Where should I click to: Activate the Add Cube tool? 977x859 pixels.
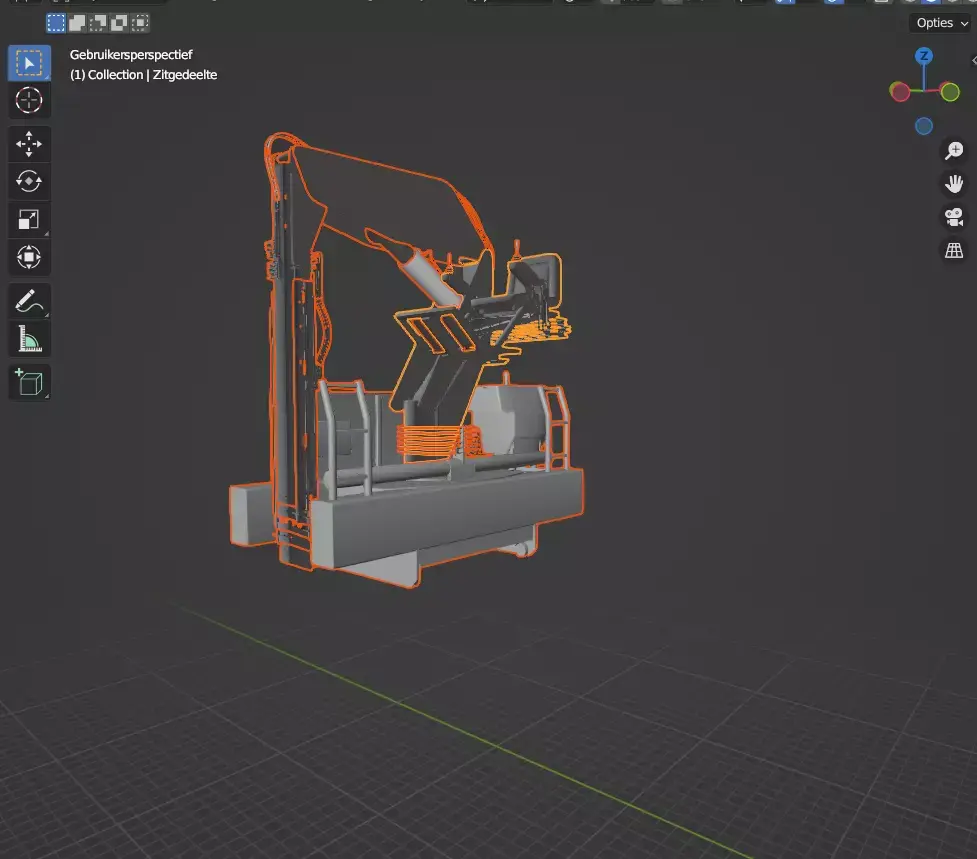tap(29, 381)
